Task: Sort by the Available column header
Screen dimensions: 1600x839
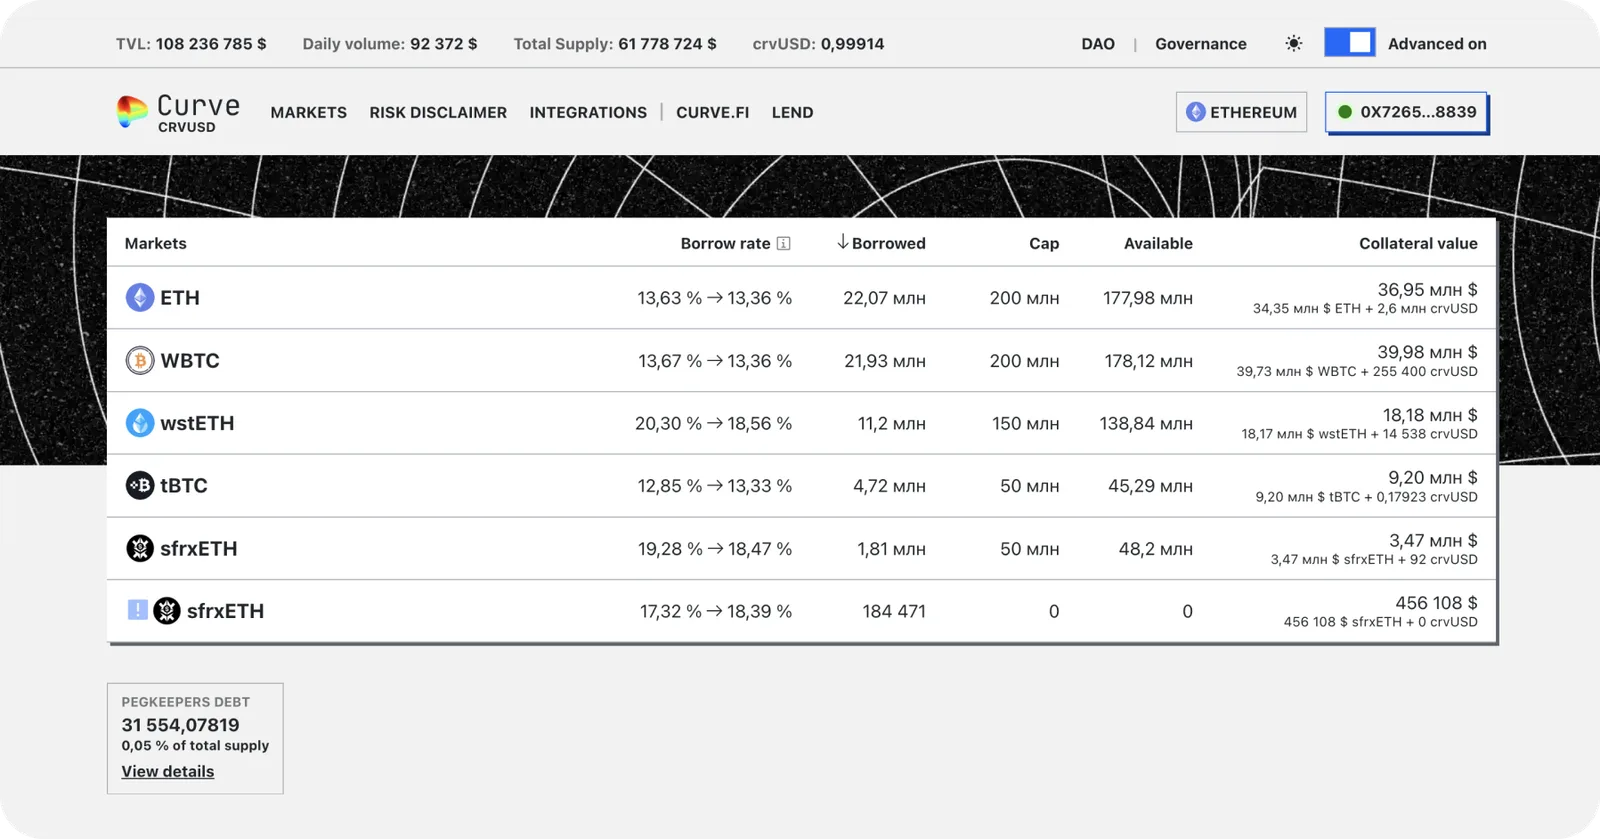Action: point(1158,243)
